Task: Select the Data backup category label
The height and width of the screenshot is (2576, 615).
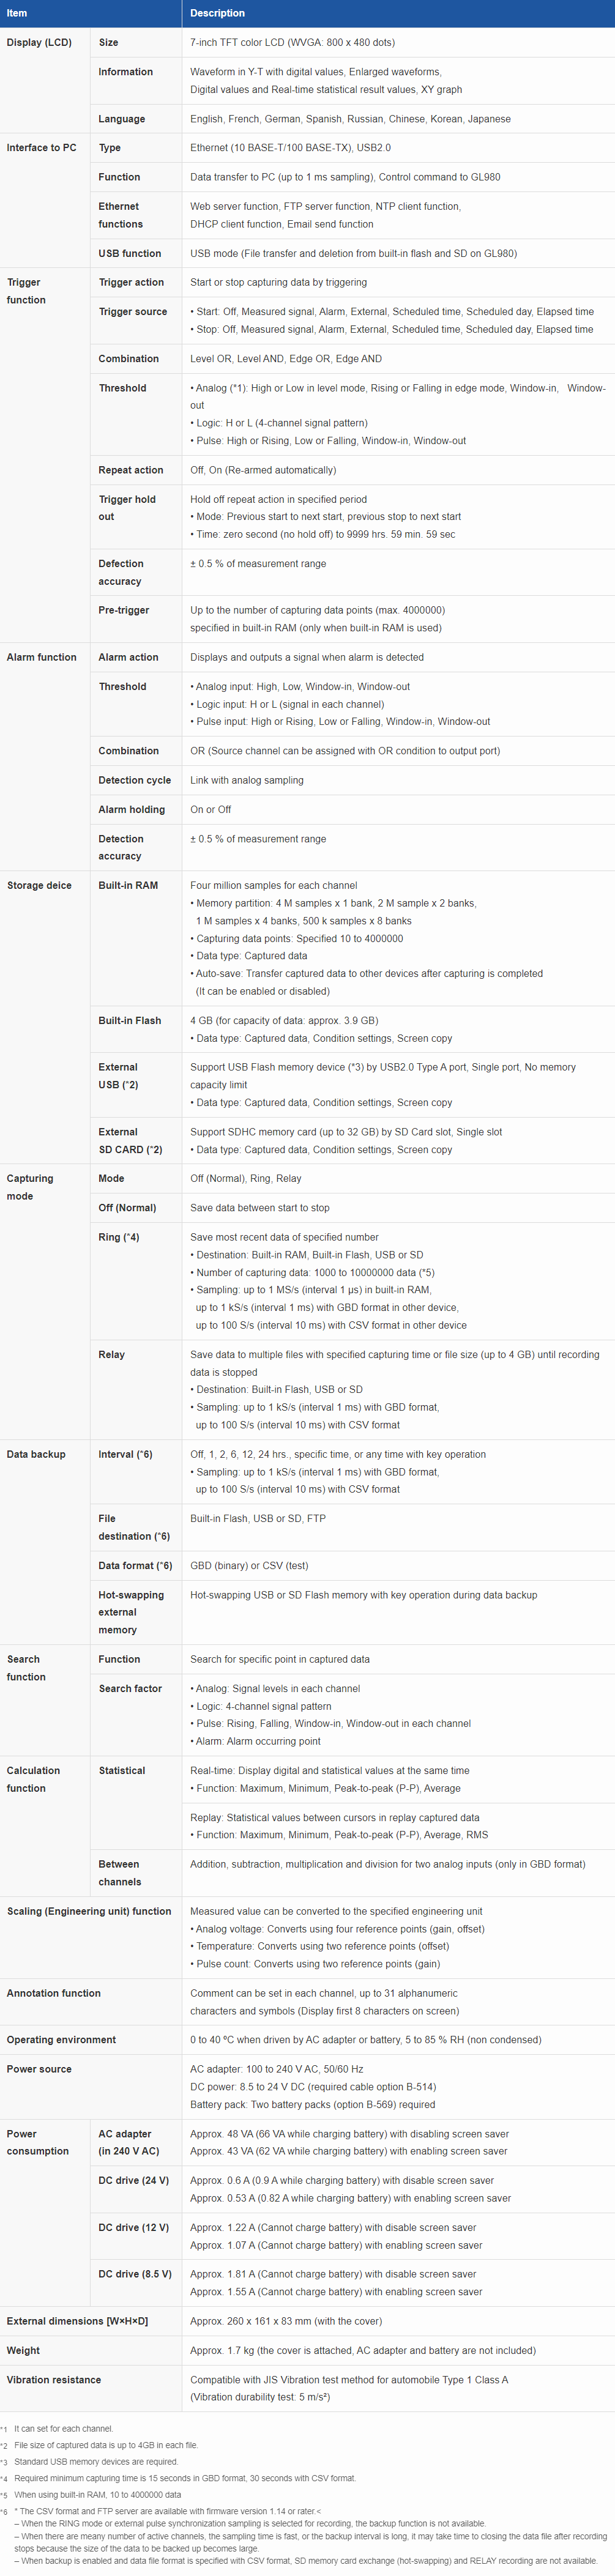Action: 36,1454
